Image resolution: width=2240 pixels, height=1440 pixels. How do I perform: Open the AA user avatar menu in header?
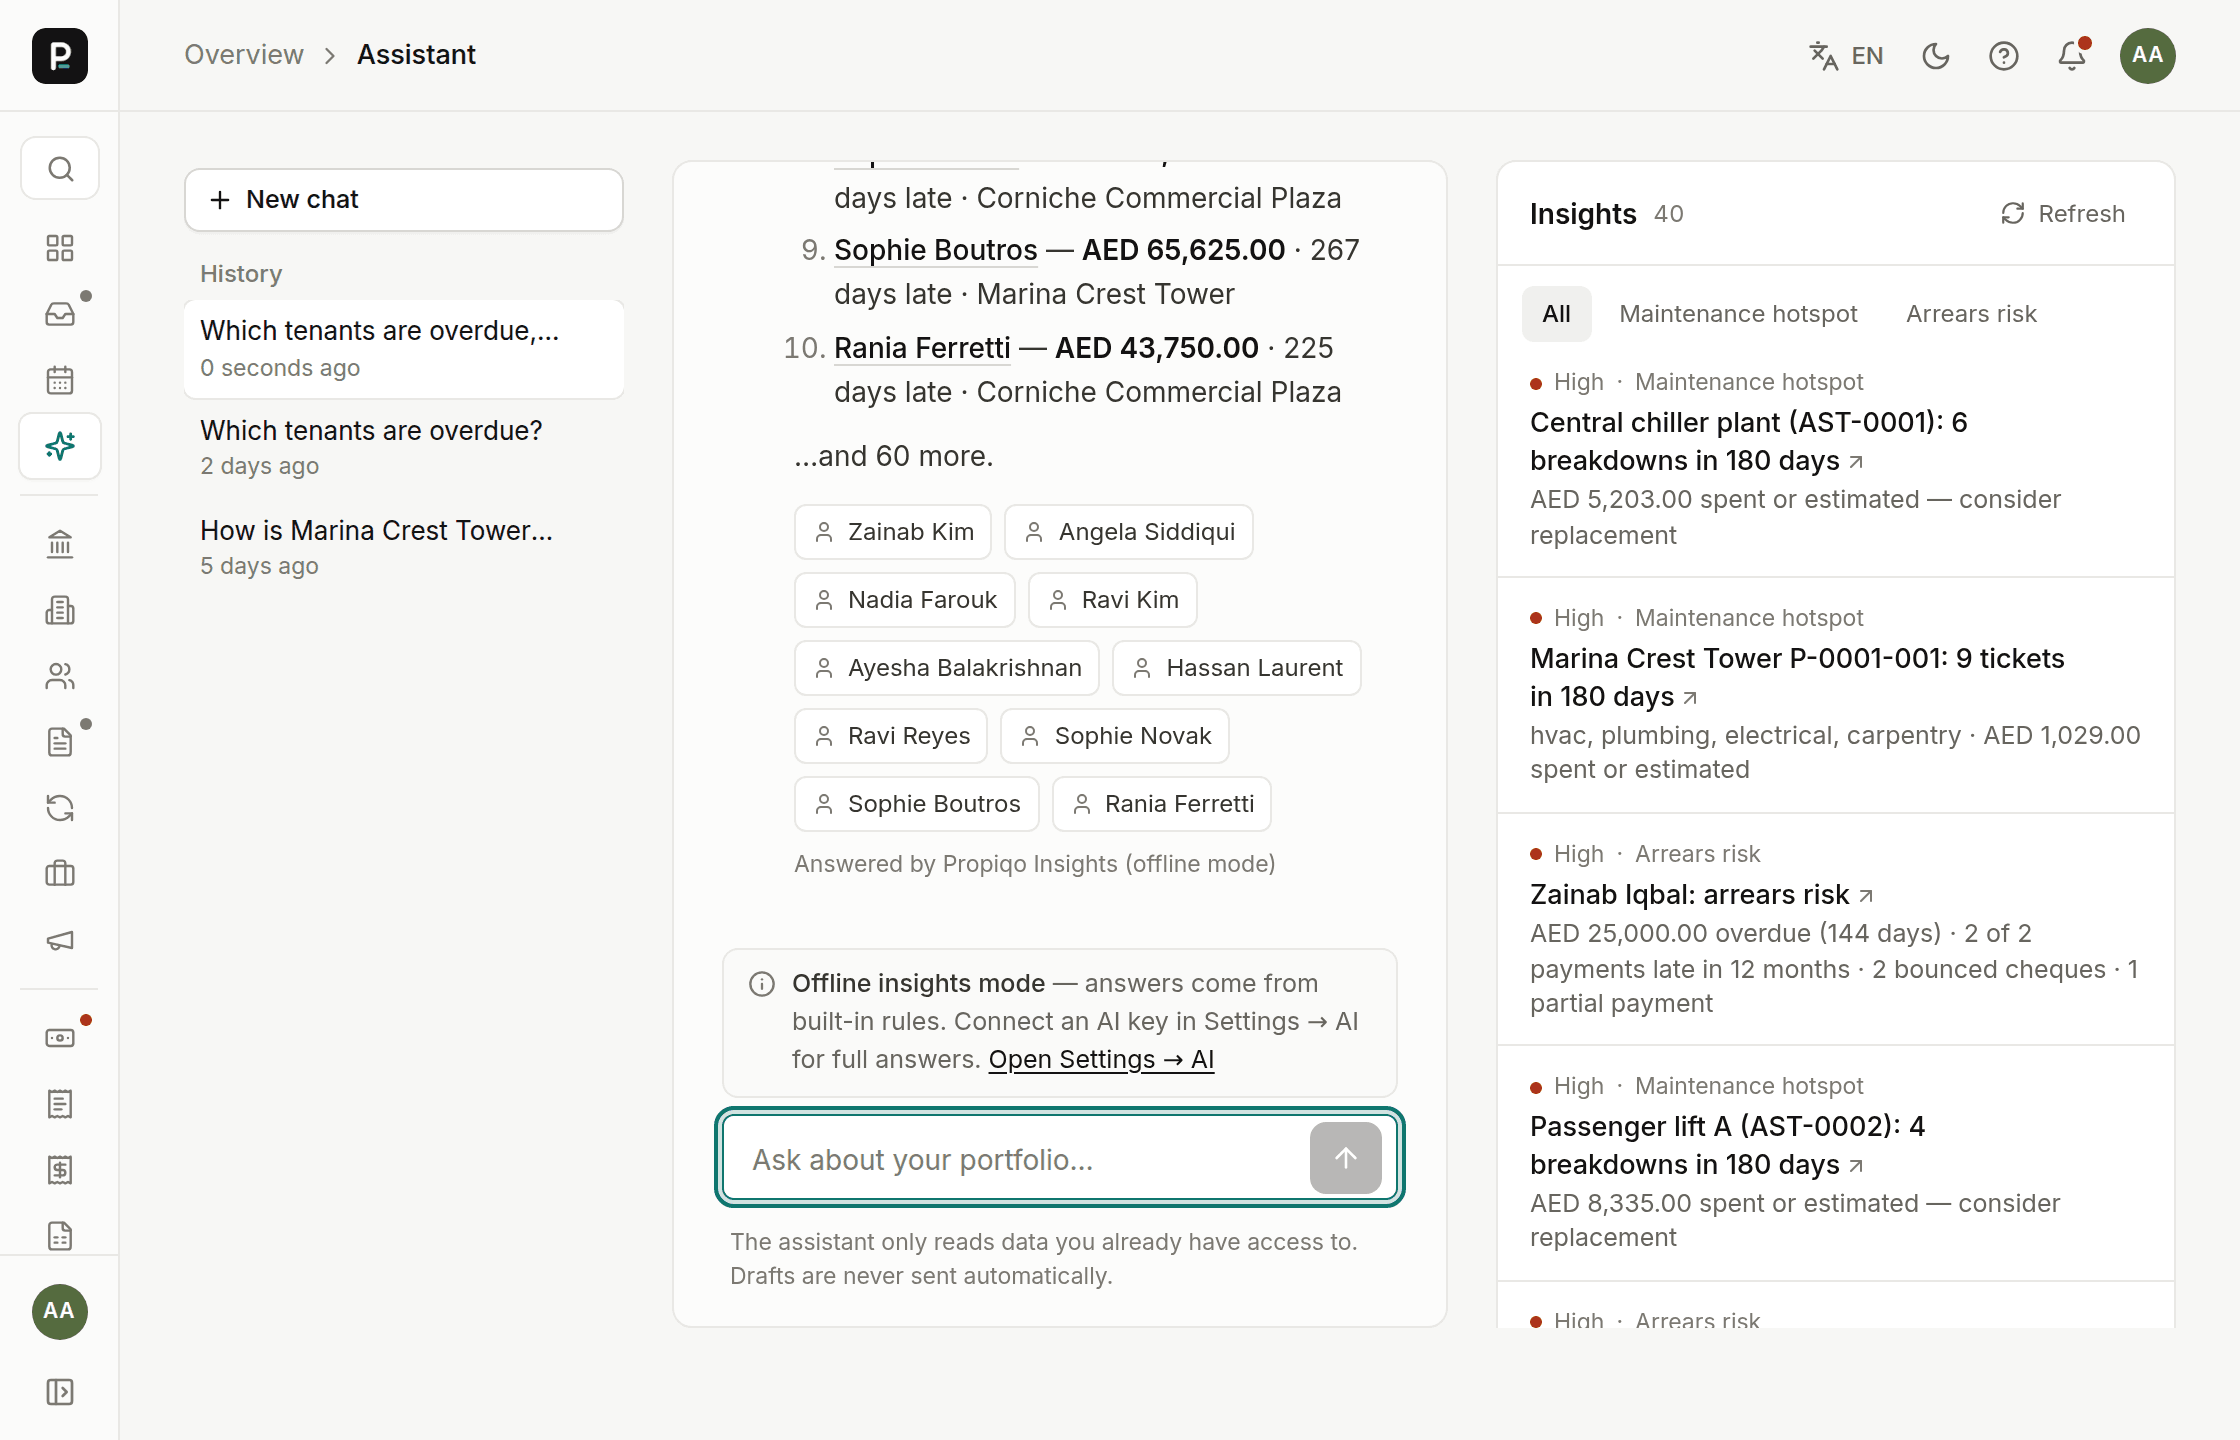(x=2148, y=56)
